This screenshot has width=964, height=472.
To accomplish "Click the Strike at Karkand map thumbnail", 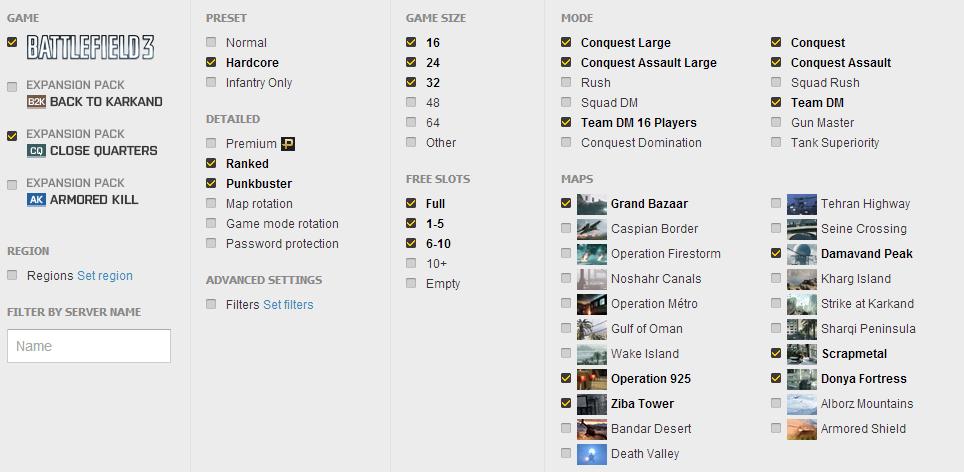I will coord(802,304).
